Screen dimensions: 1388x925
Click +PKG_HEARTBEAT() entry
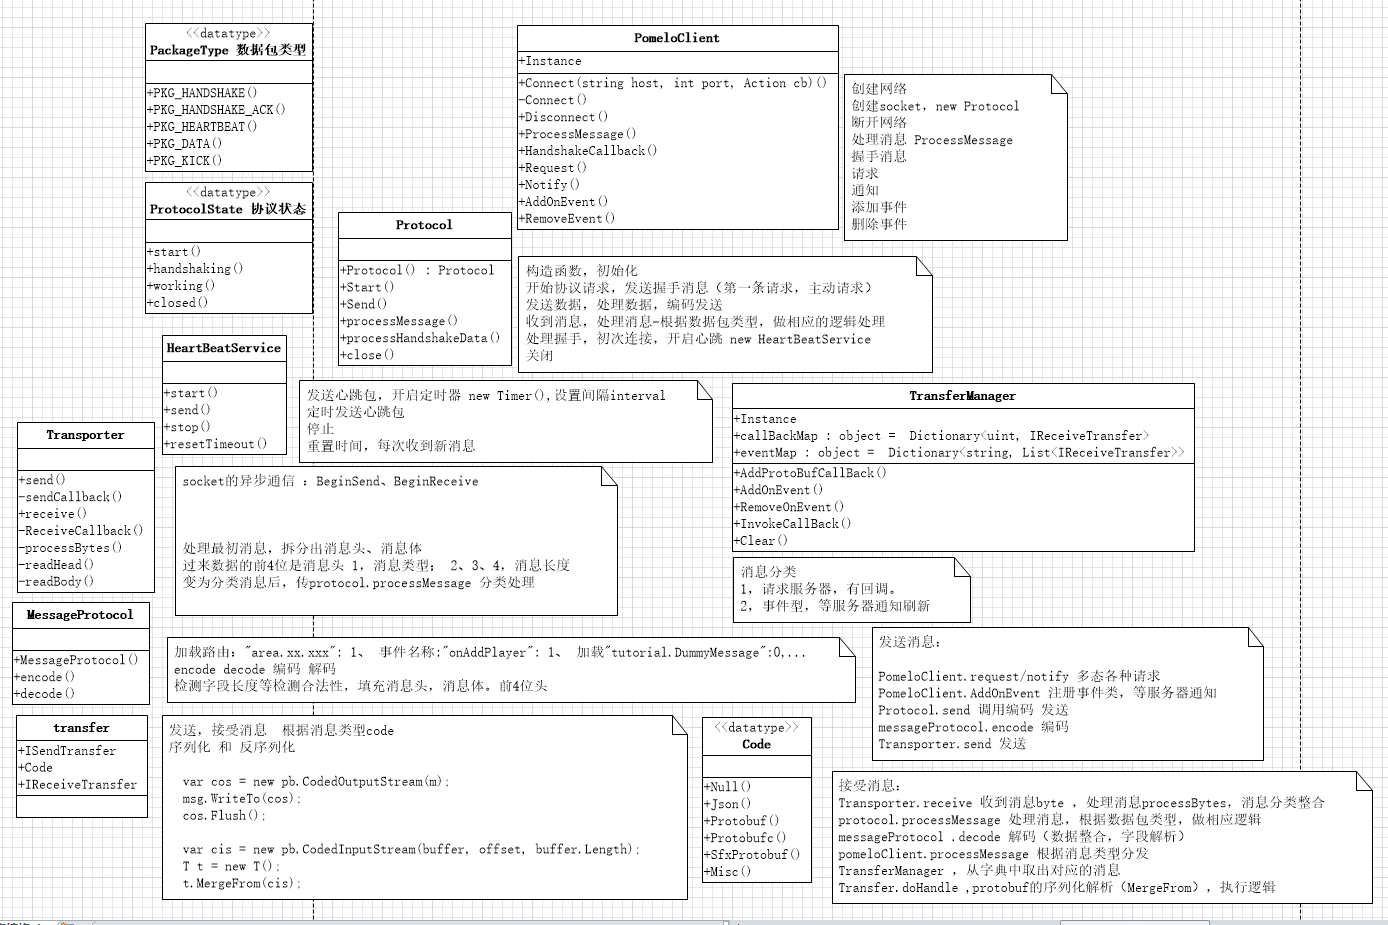click(202, 127)
